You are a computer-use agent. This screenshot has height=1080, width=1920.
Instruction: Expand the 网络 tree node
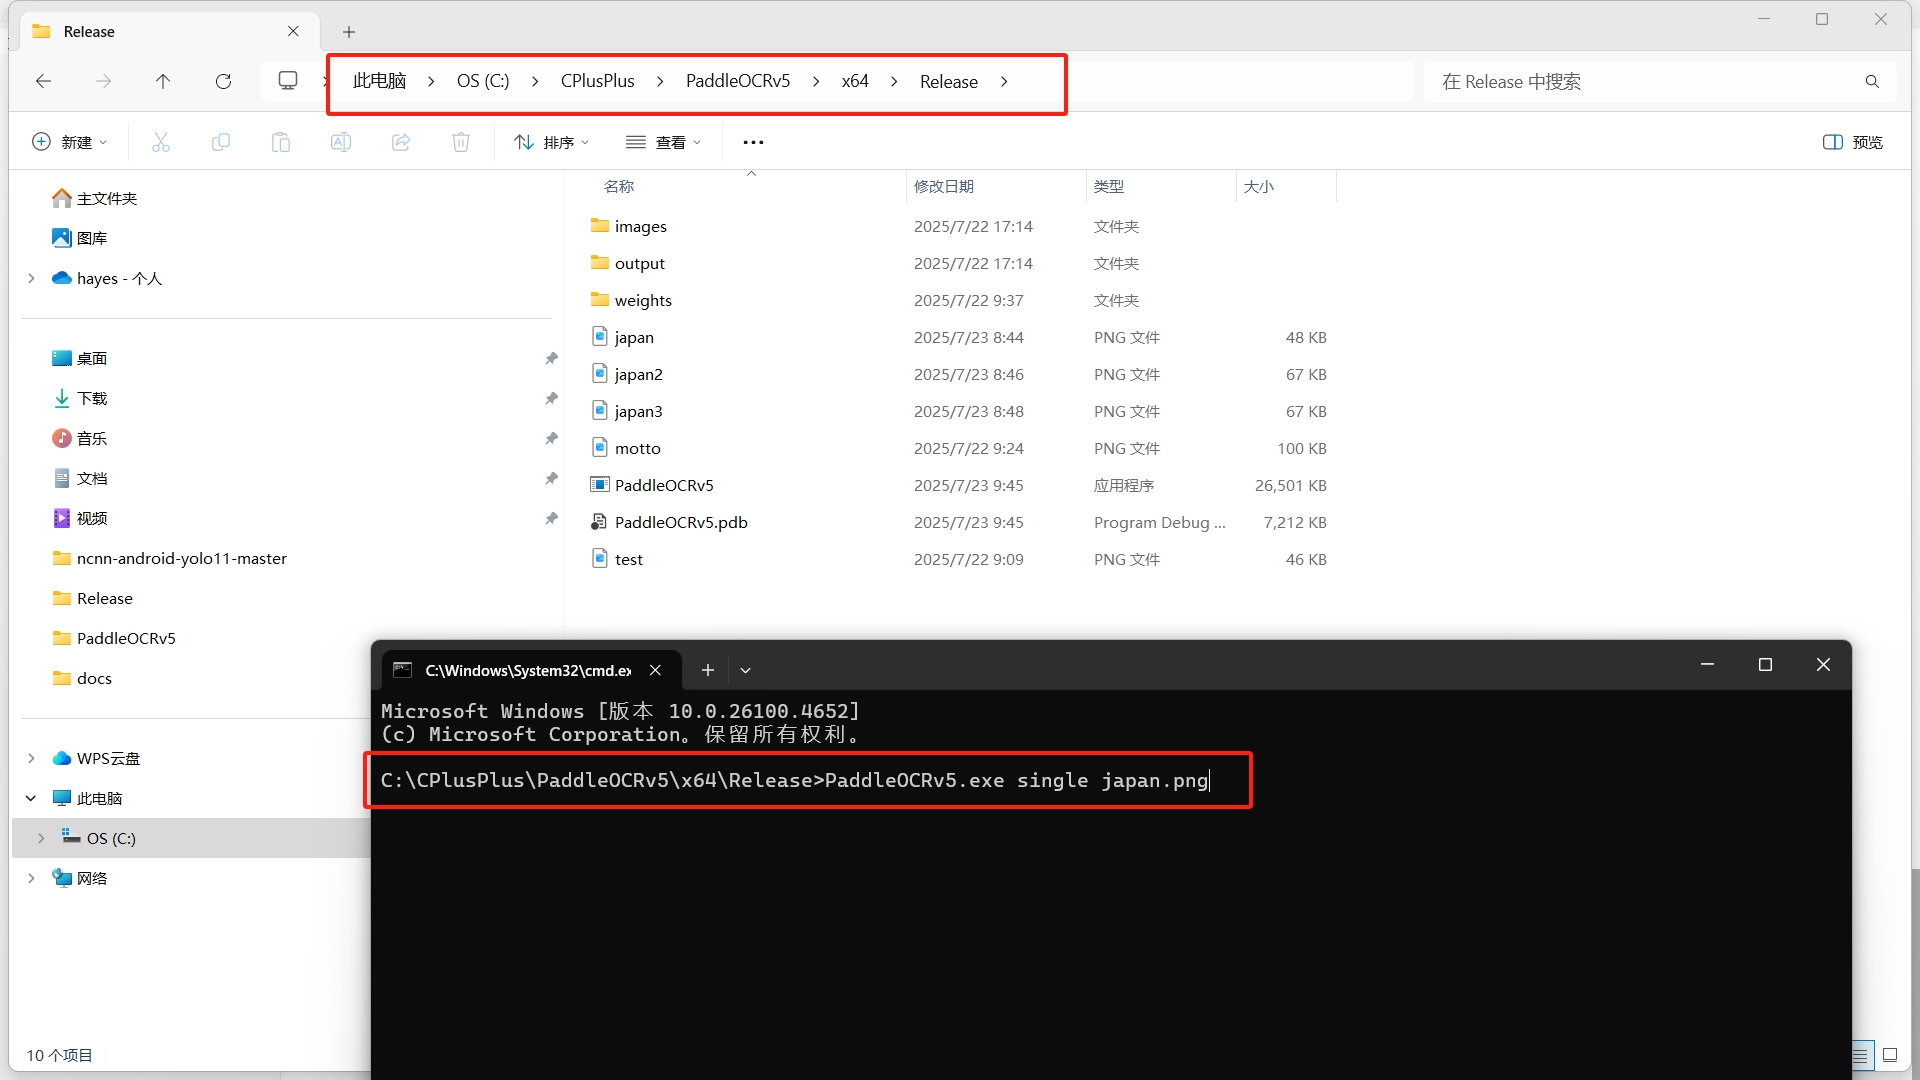click(31, 878)
